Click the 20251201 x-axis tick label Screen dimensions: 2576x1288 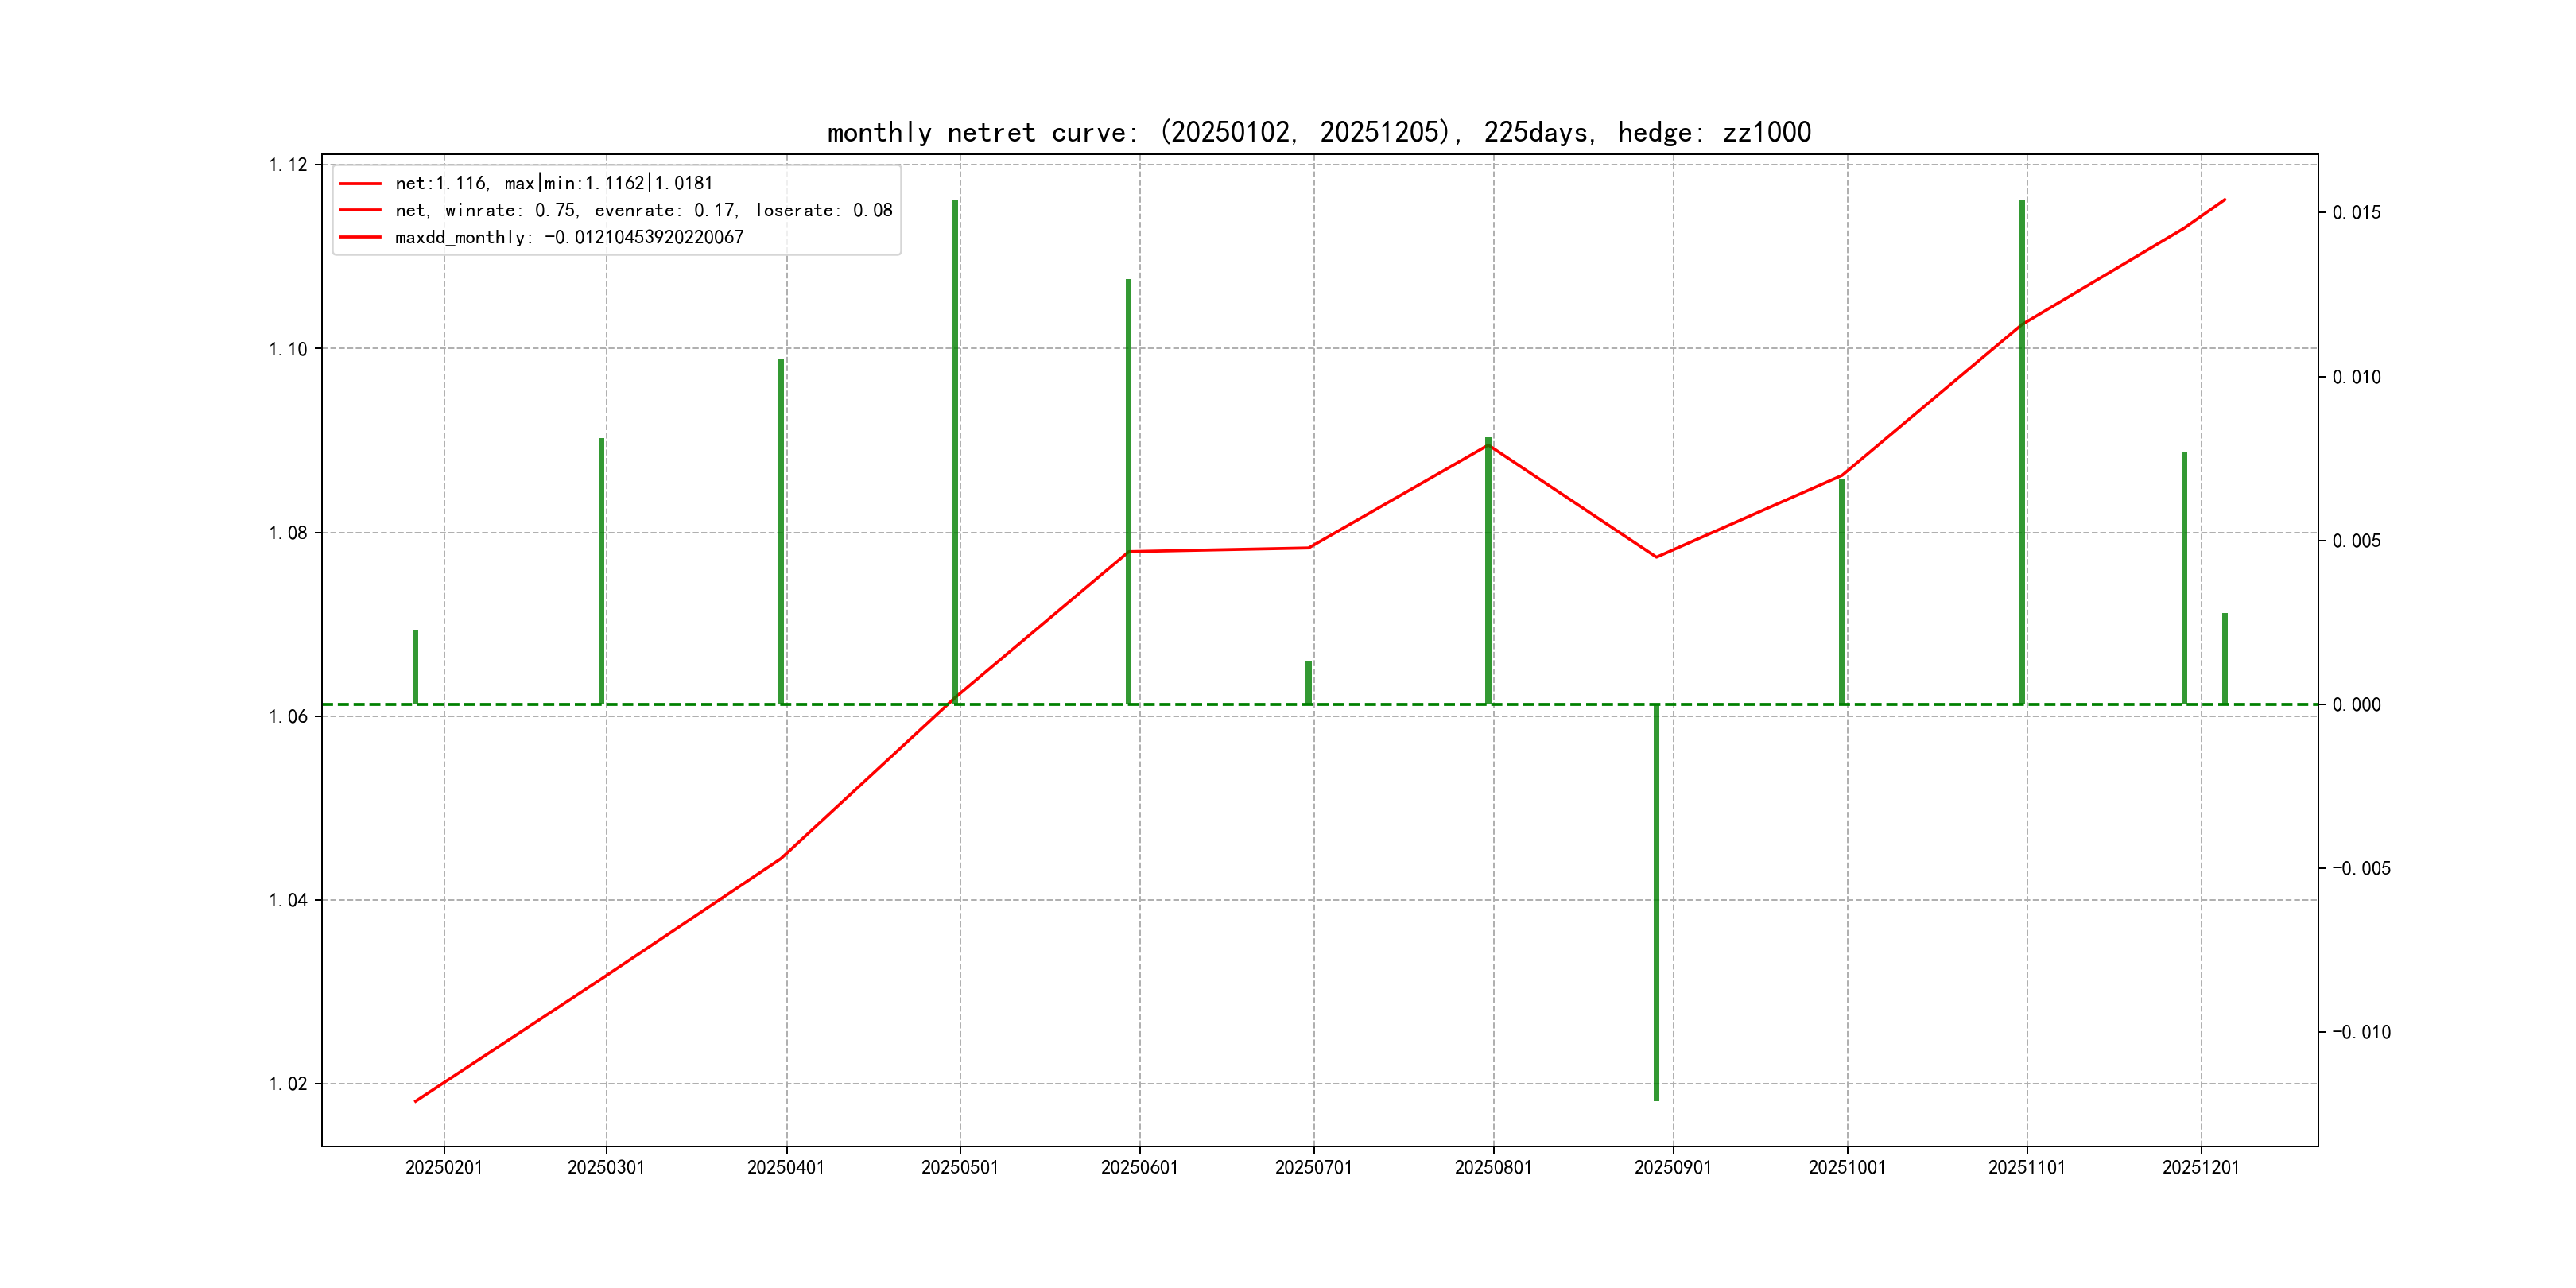(2200, 1167)
